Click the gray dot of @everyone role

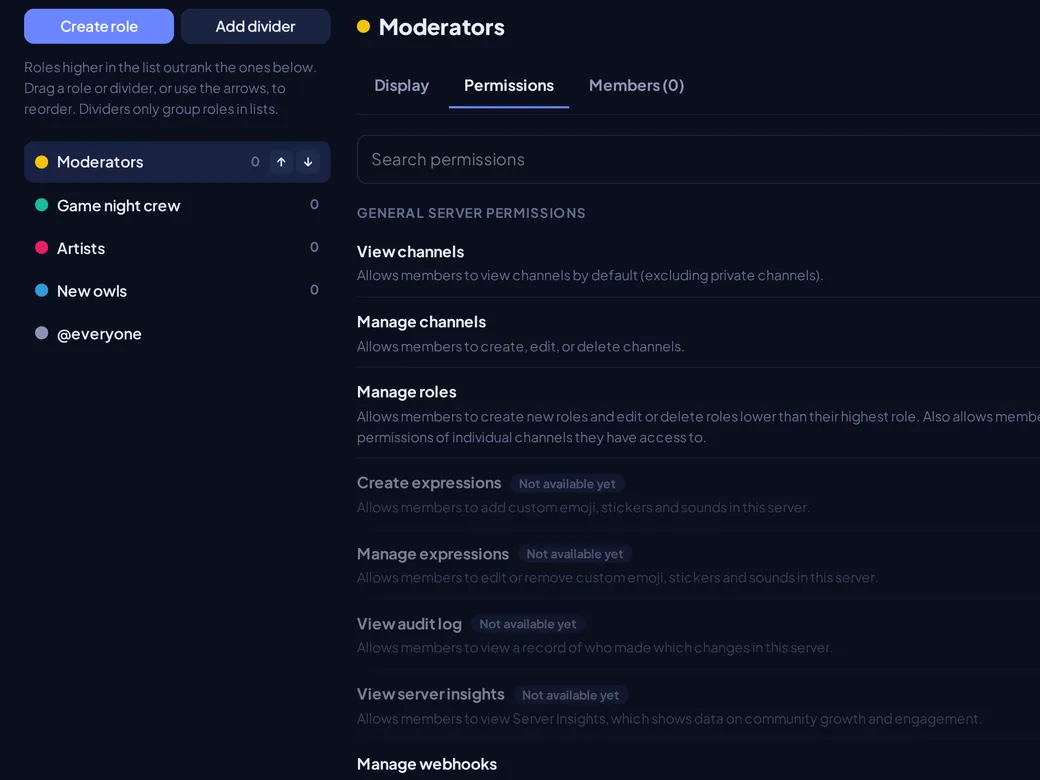[41, 333]
